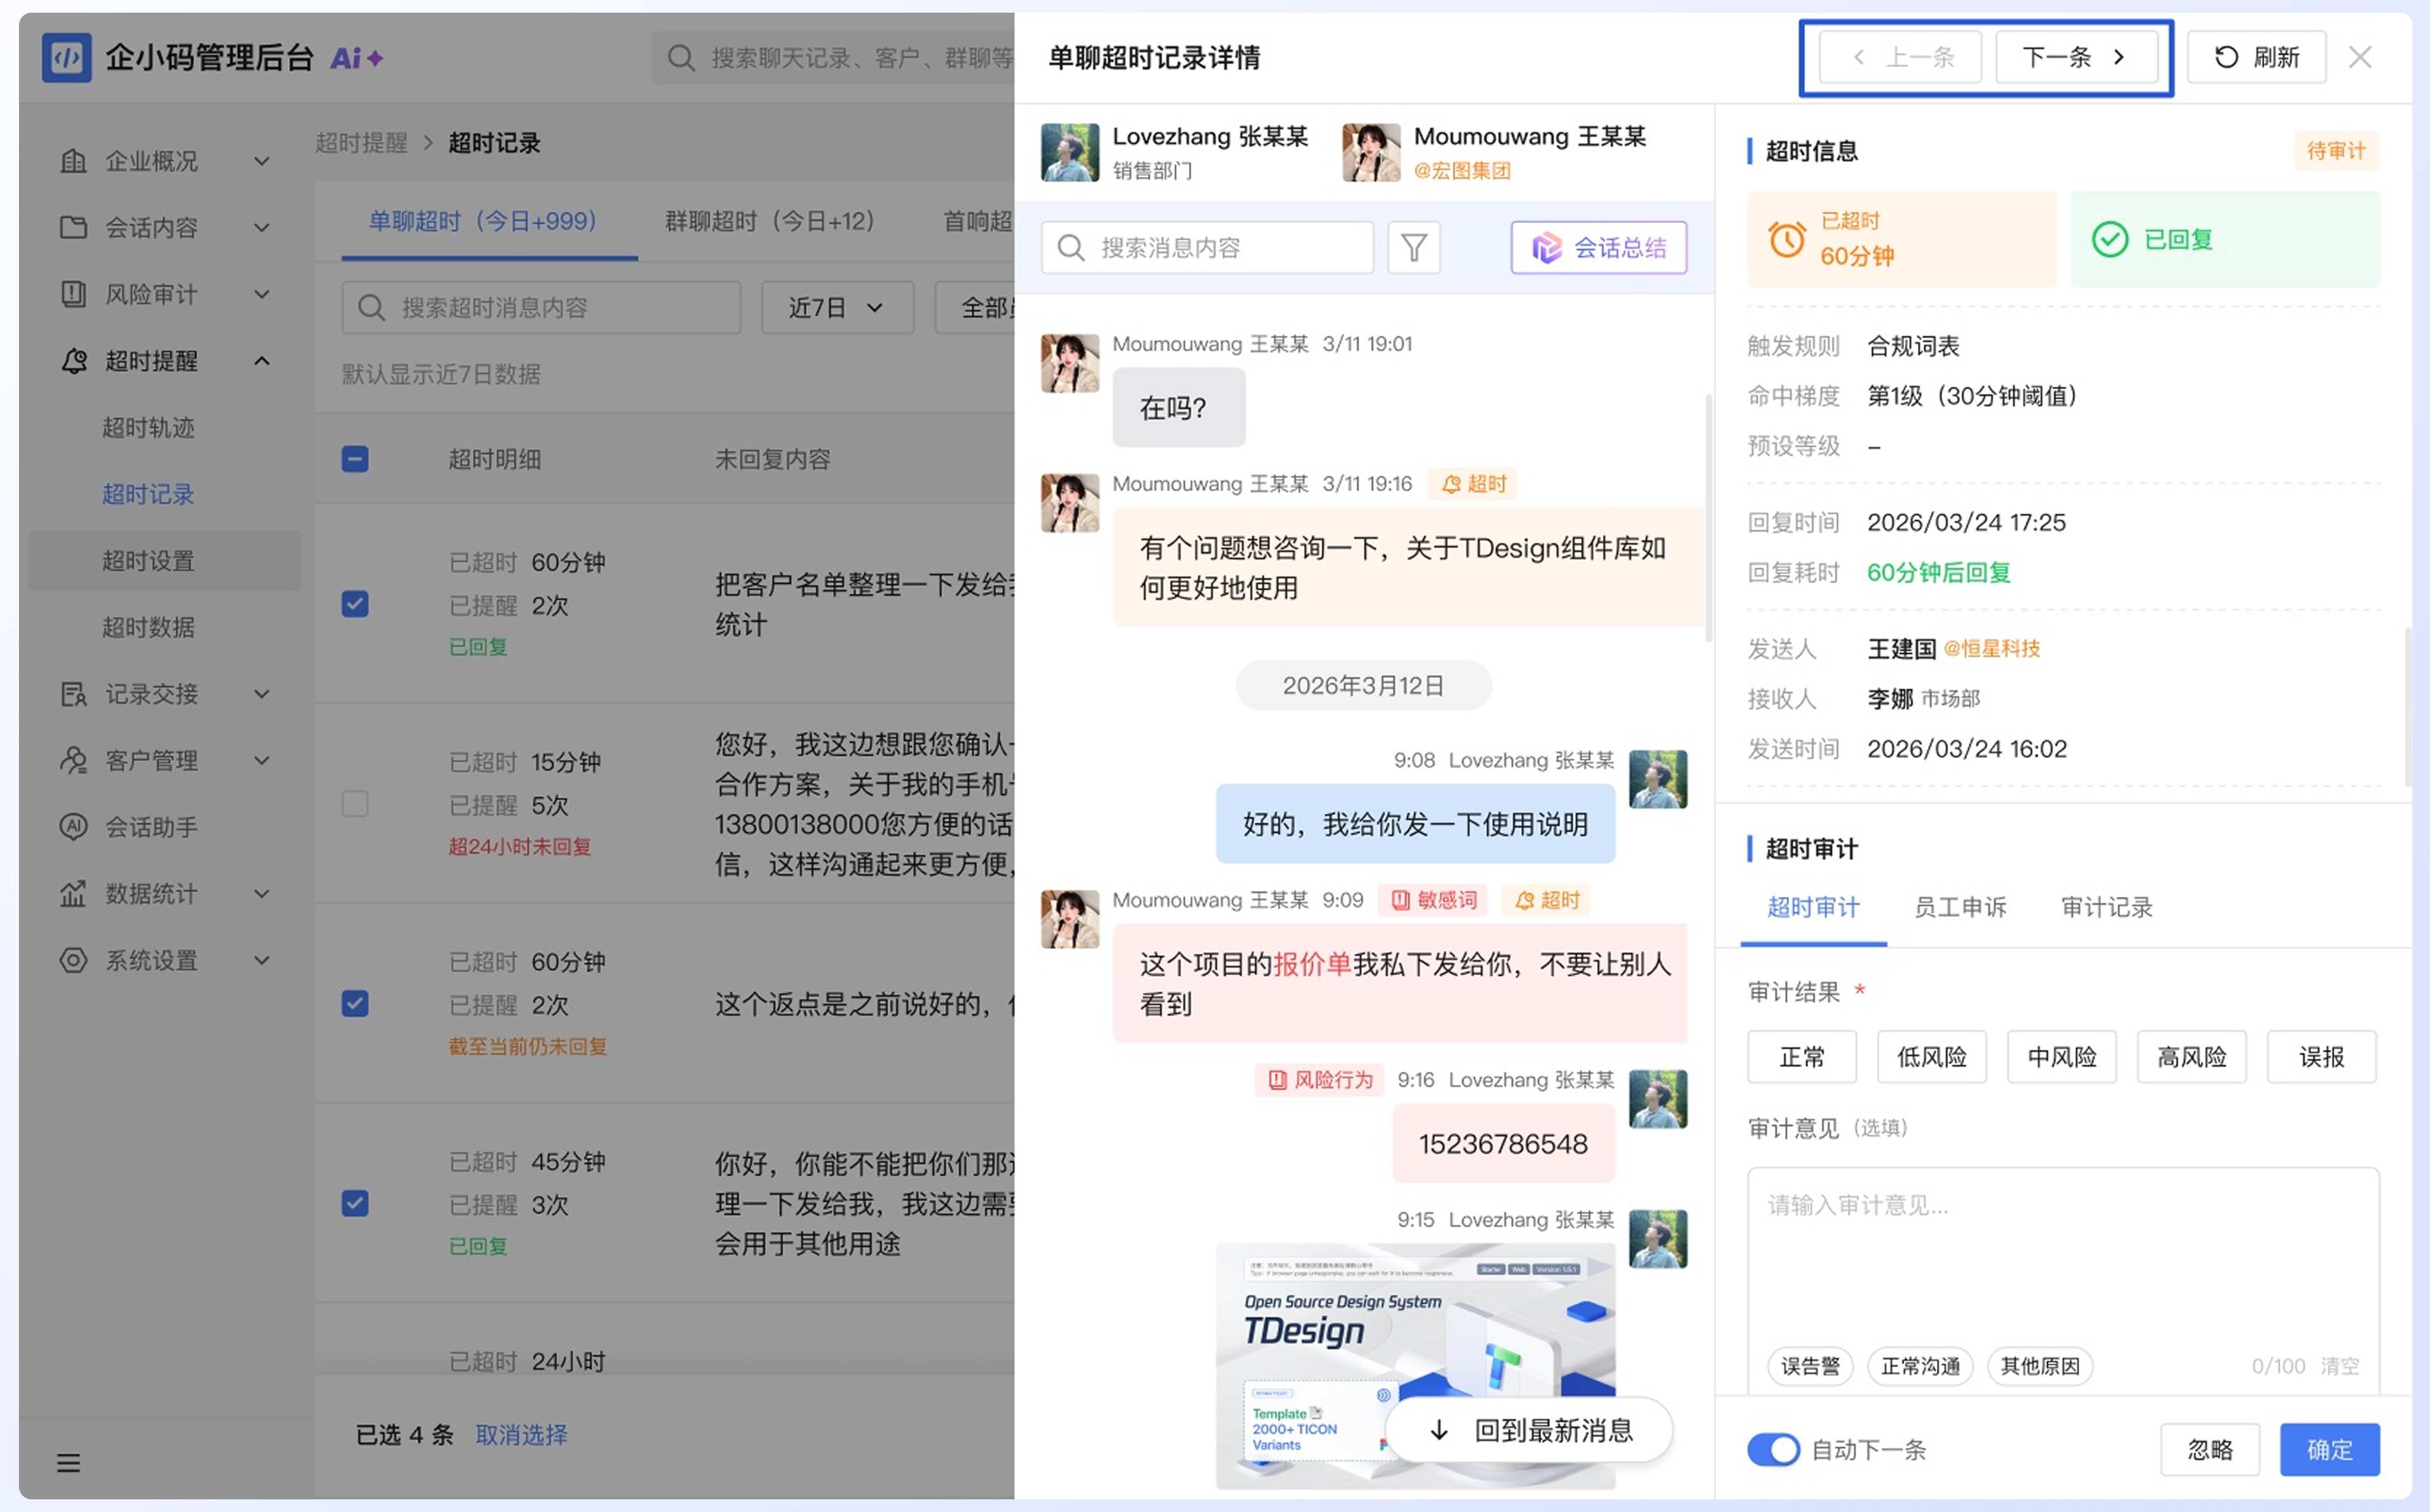Open the 近7日 date range dropdown

(x=837, y=308)
